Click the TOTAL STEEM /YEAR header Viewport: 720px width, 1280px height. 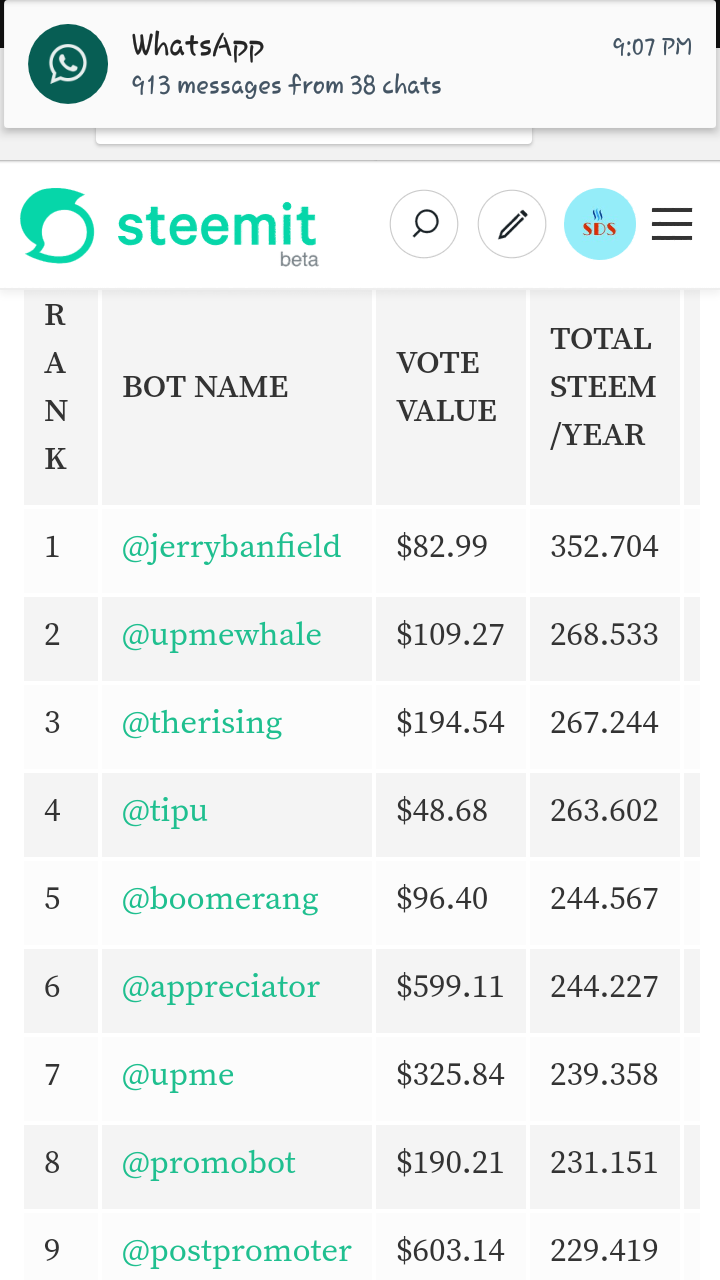(602, 387)
